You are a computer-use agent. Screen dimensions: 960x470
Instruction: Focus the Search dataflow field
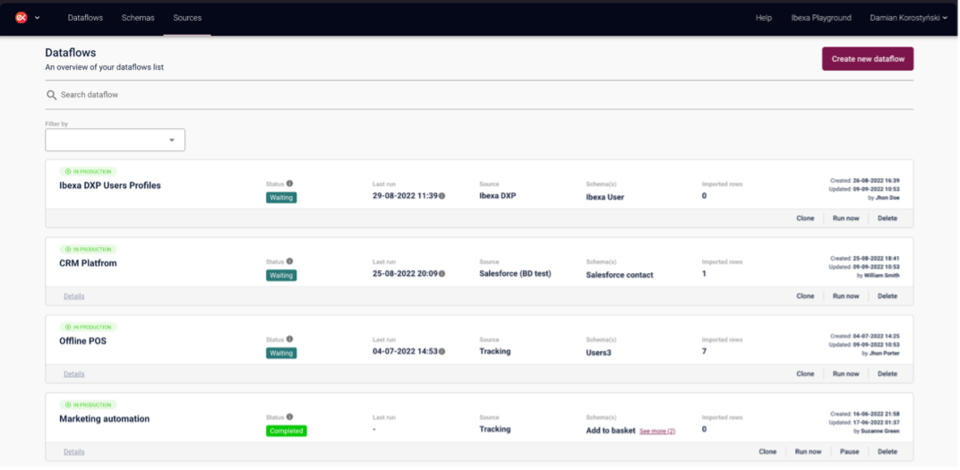click(479, 95)
